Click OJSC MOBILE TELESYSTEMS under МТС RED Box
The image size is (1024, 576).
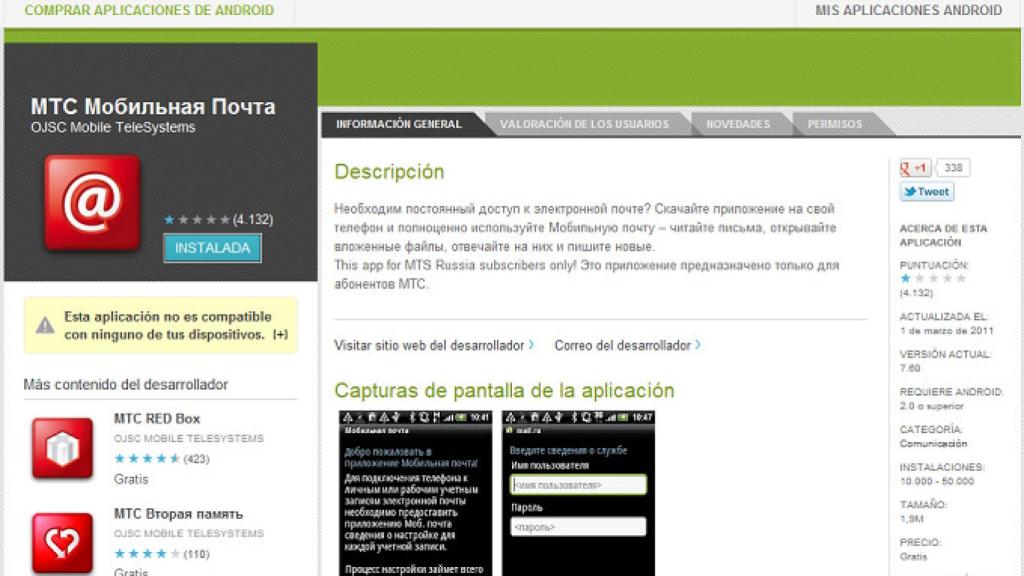pyautogui.click(x=189, y=439)
